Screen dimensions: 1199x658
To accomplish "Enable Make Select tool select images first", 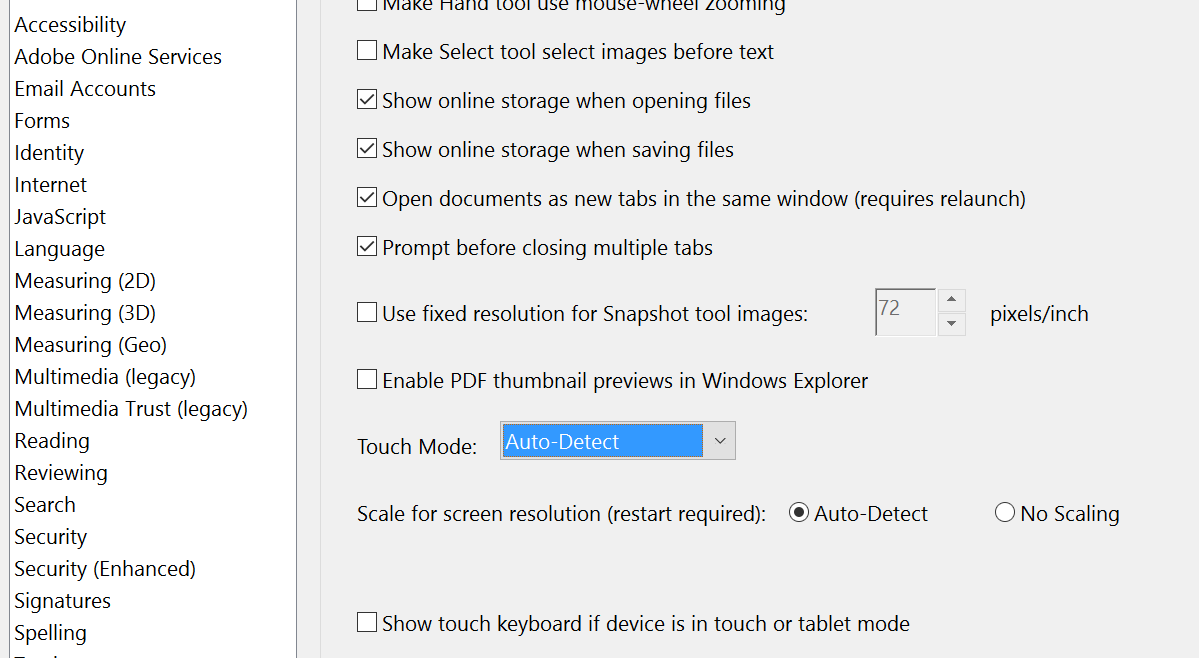I will point(367,51).
